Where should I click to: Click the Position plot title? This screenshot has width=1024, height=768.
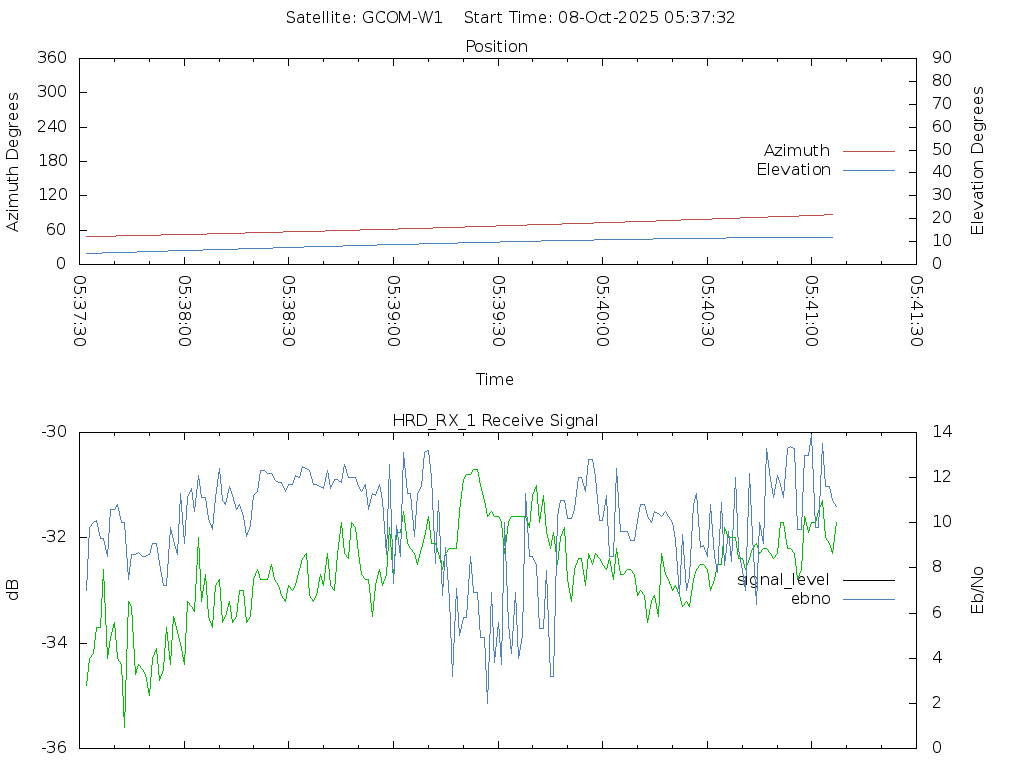click(x=497, y=47)
